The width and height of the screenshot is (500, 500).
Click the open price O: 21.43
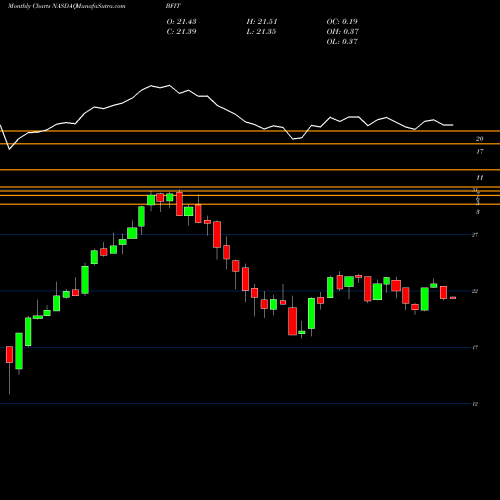[x=181, y=22]
